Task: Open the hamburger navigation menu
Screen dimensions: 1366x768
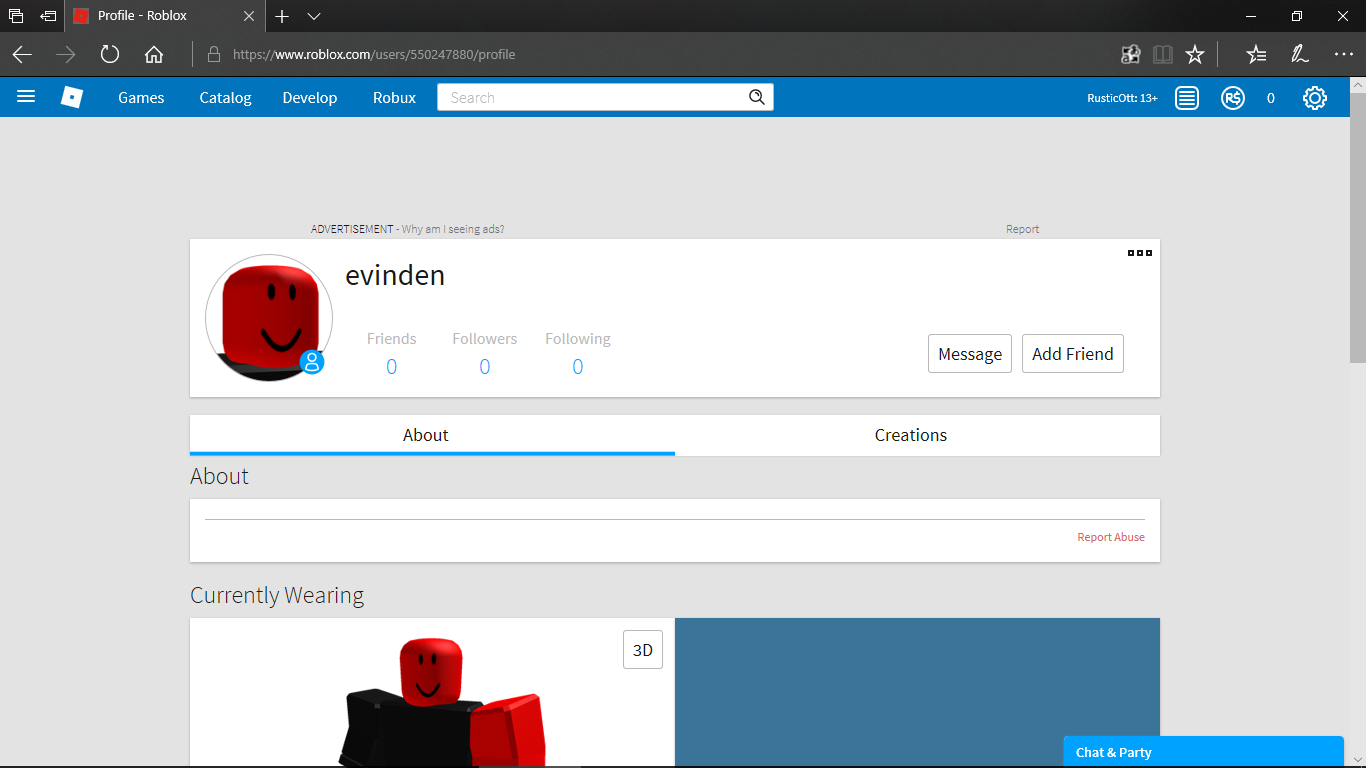Action: coord(26,97)
